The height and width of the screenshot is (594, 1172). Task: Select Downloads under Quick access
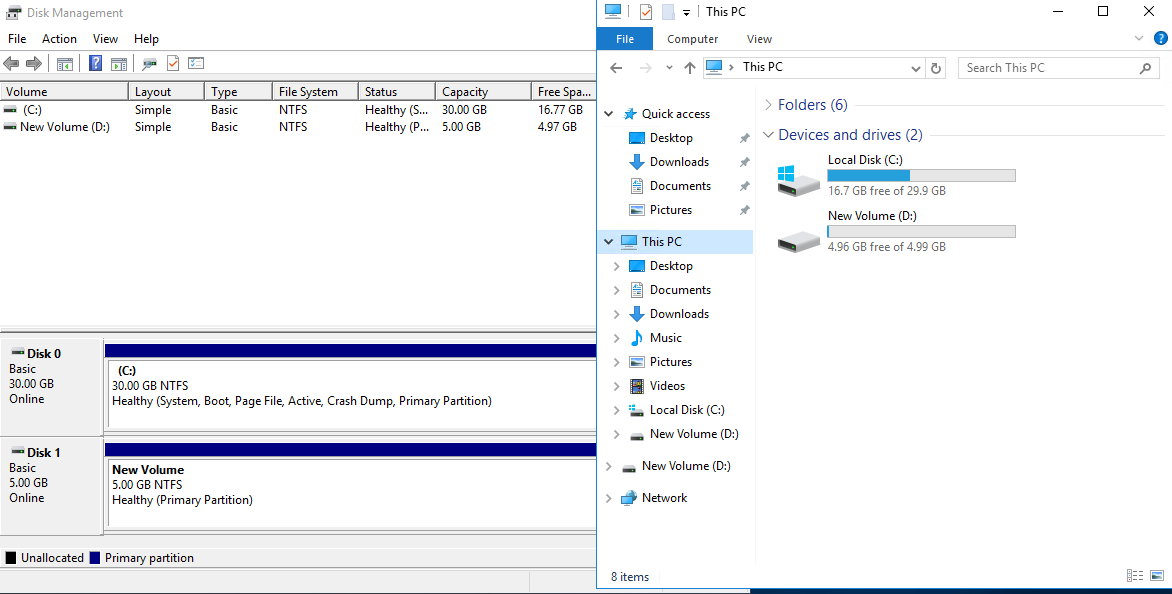pyautogui.click(x=679, y=162)
